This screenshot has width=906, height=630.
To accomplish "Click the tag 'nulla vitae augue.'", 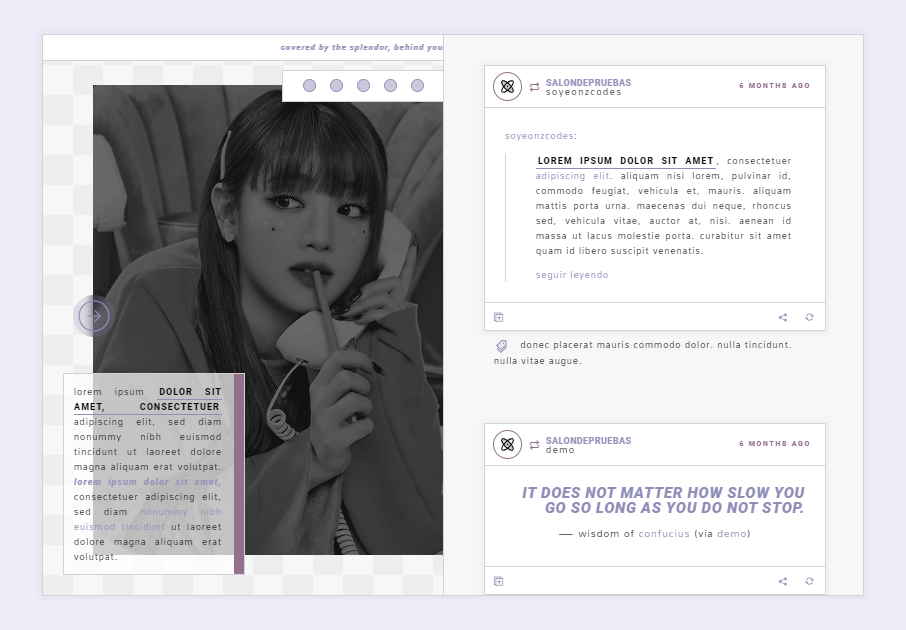I will [x=537, y=361].
